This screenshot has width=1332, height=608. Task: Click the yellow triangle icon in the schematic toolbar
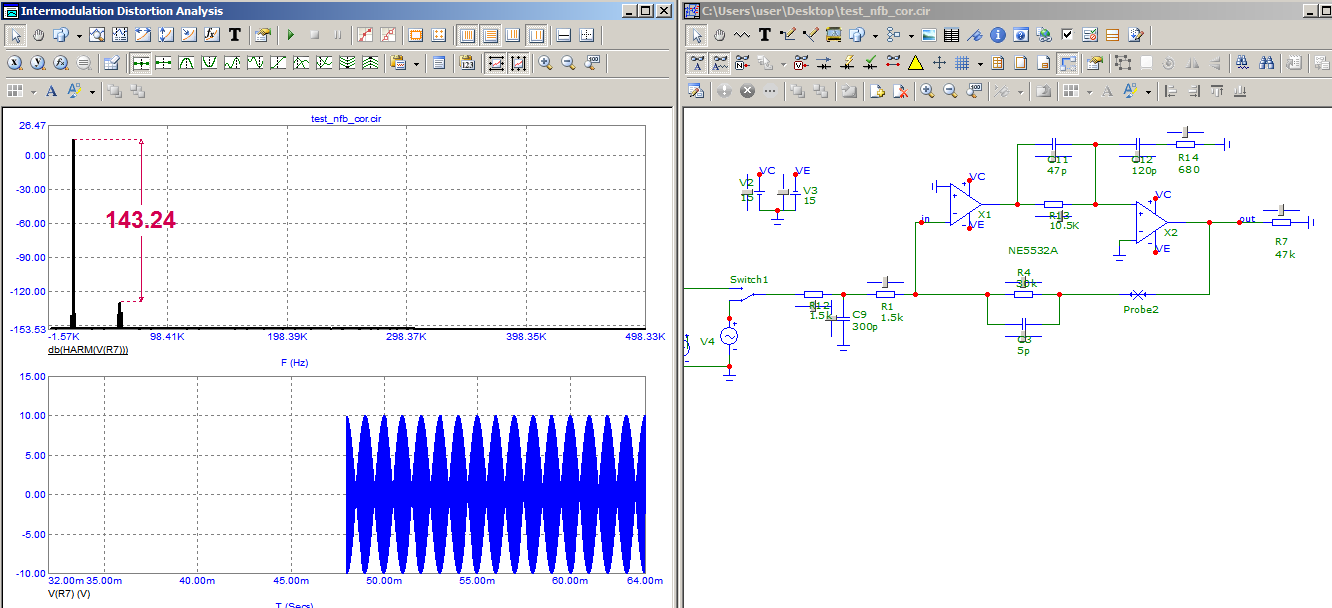click(915, 63)
